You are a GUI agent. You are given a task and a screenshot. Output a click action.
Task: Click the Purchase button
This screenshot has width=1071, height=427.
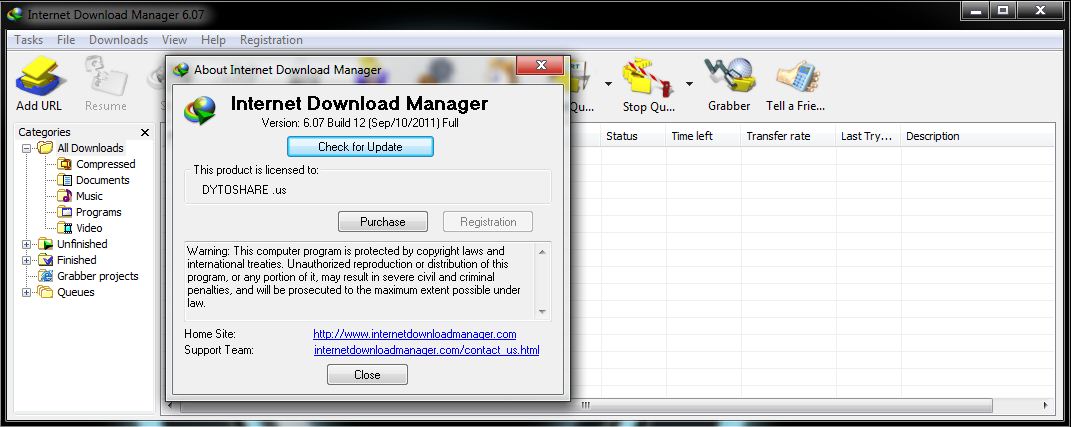coord(382,221)
